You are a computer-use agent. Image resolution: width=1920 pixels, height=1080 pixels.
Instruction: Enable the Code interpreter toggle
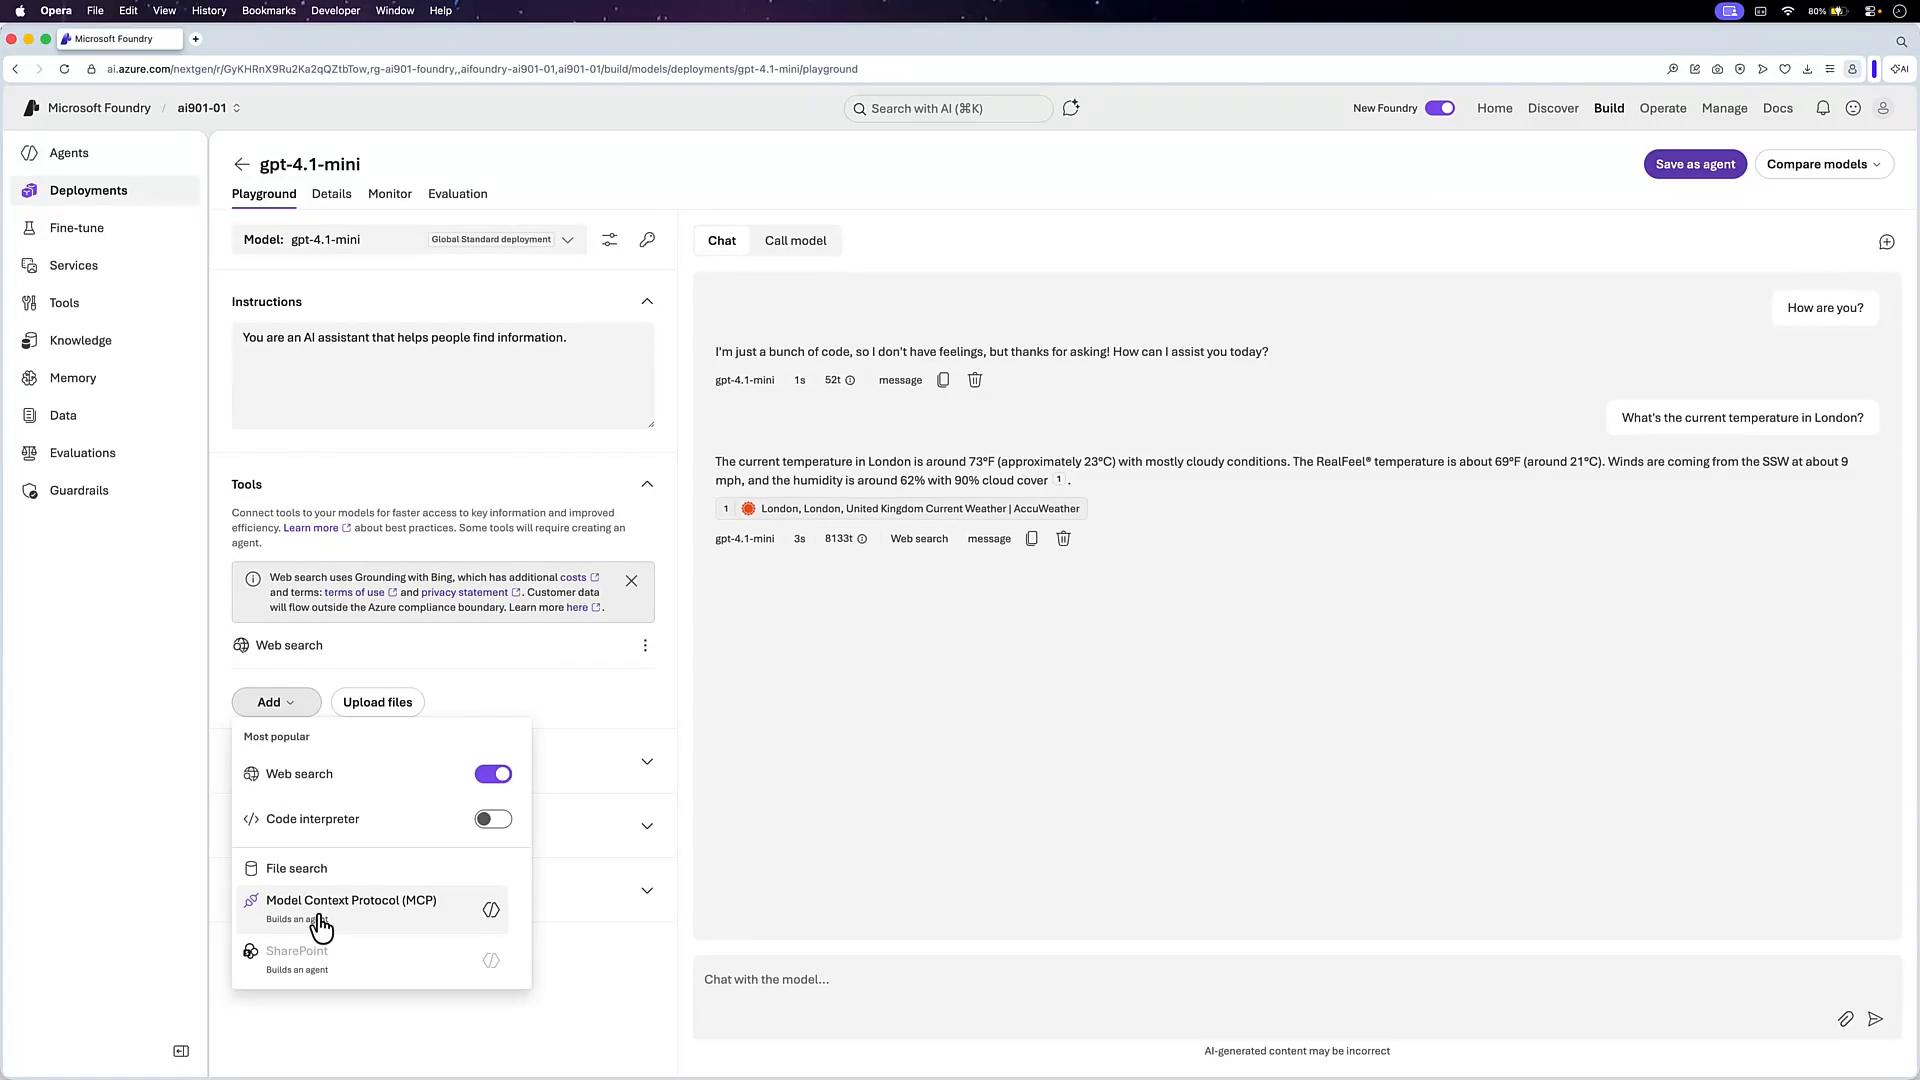(493, 819)
